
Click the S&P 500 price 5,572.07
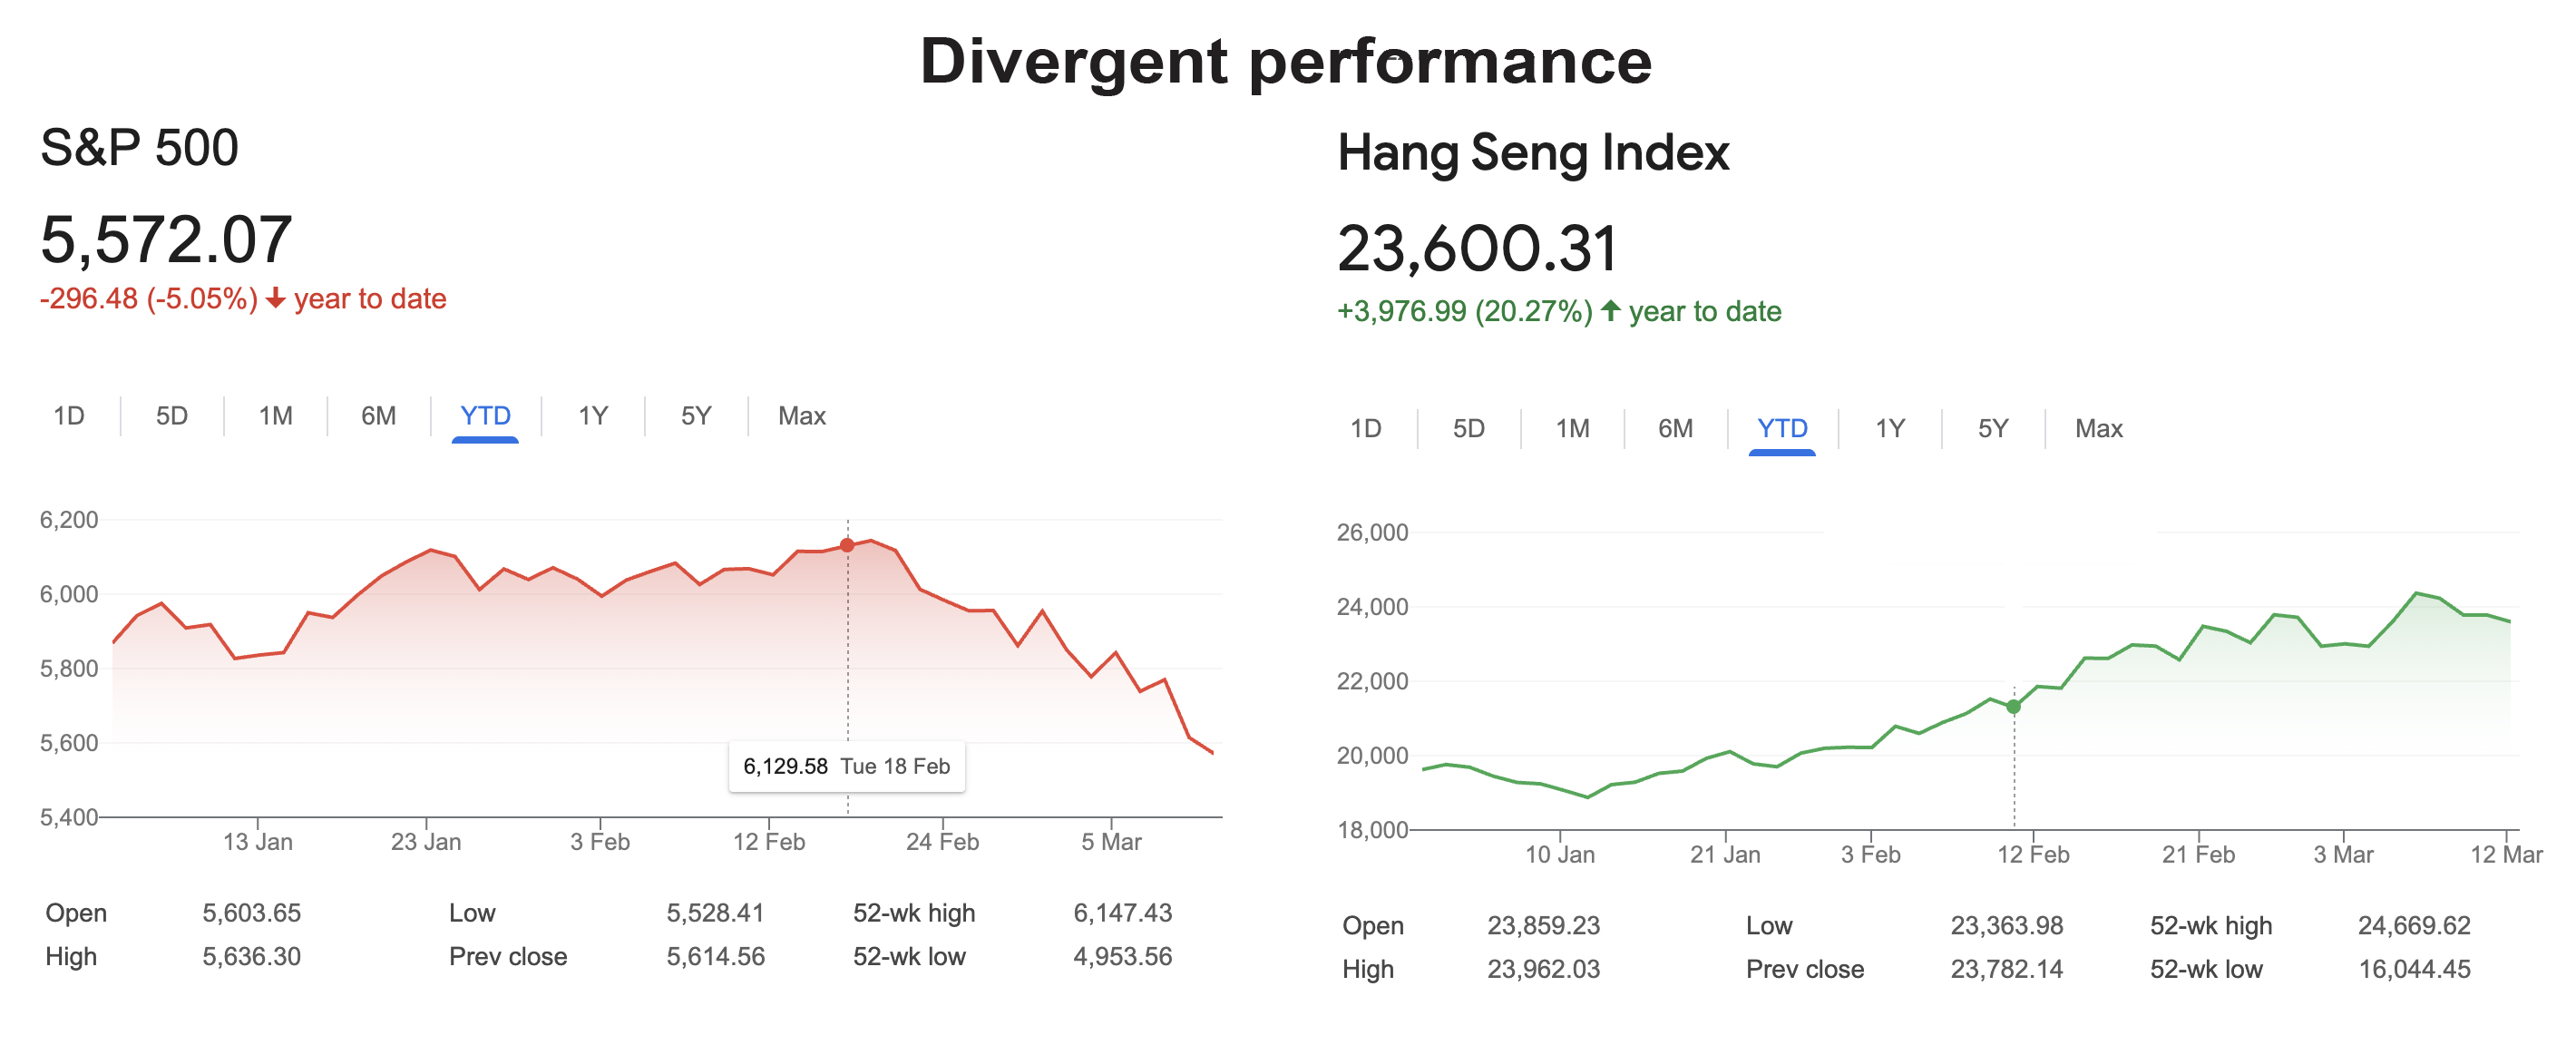coord(166,240)
